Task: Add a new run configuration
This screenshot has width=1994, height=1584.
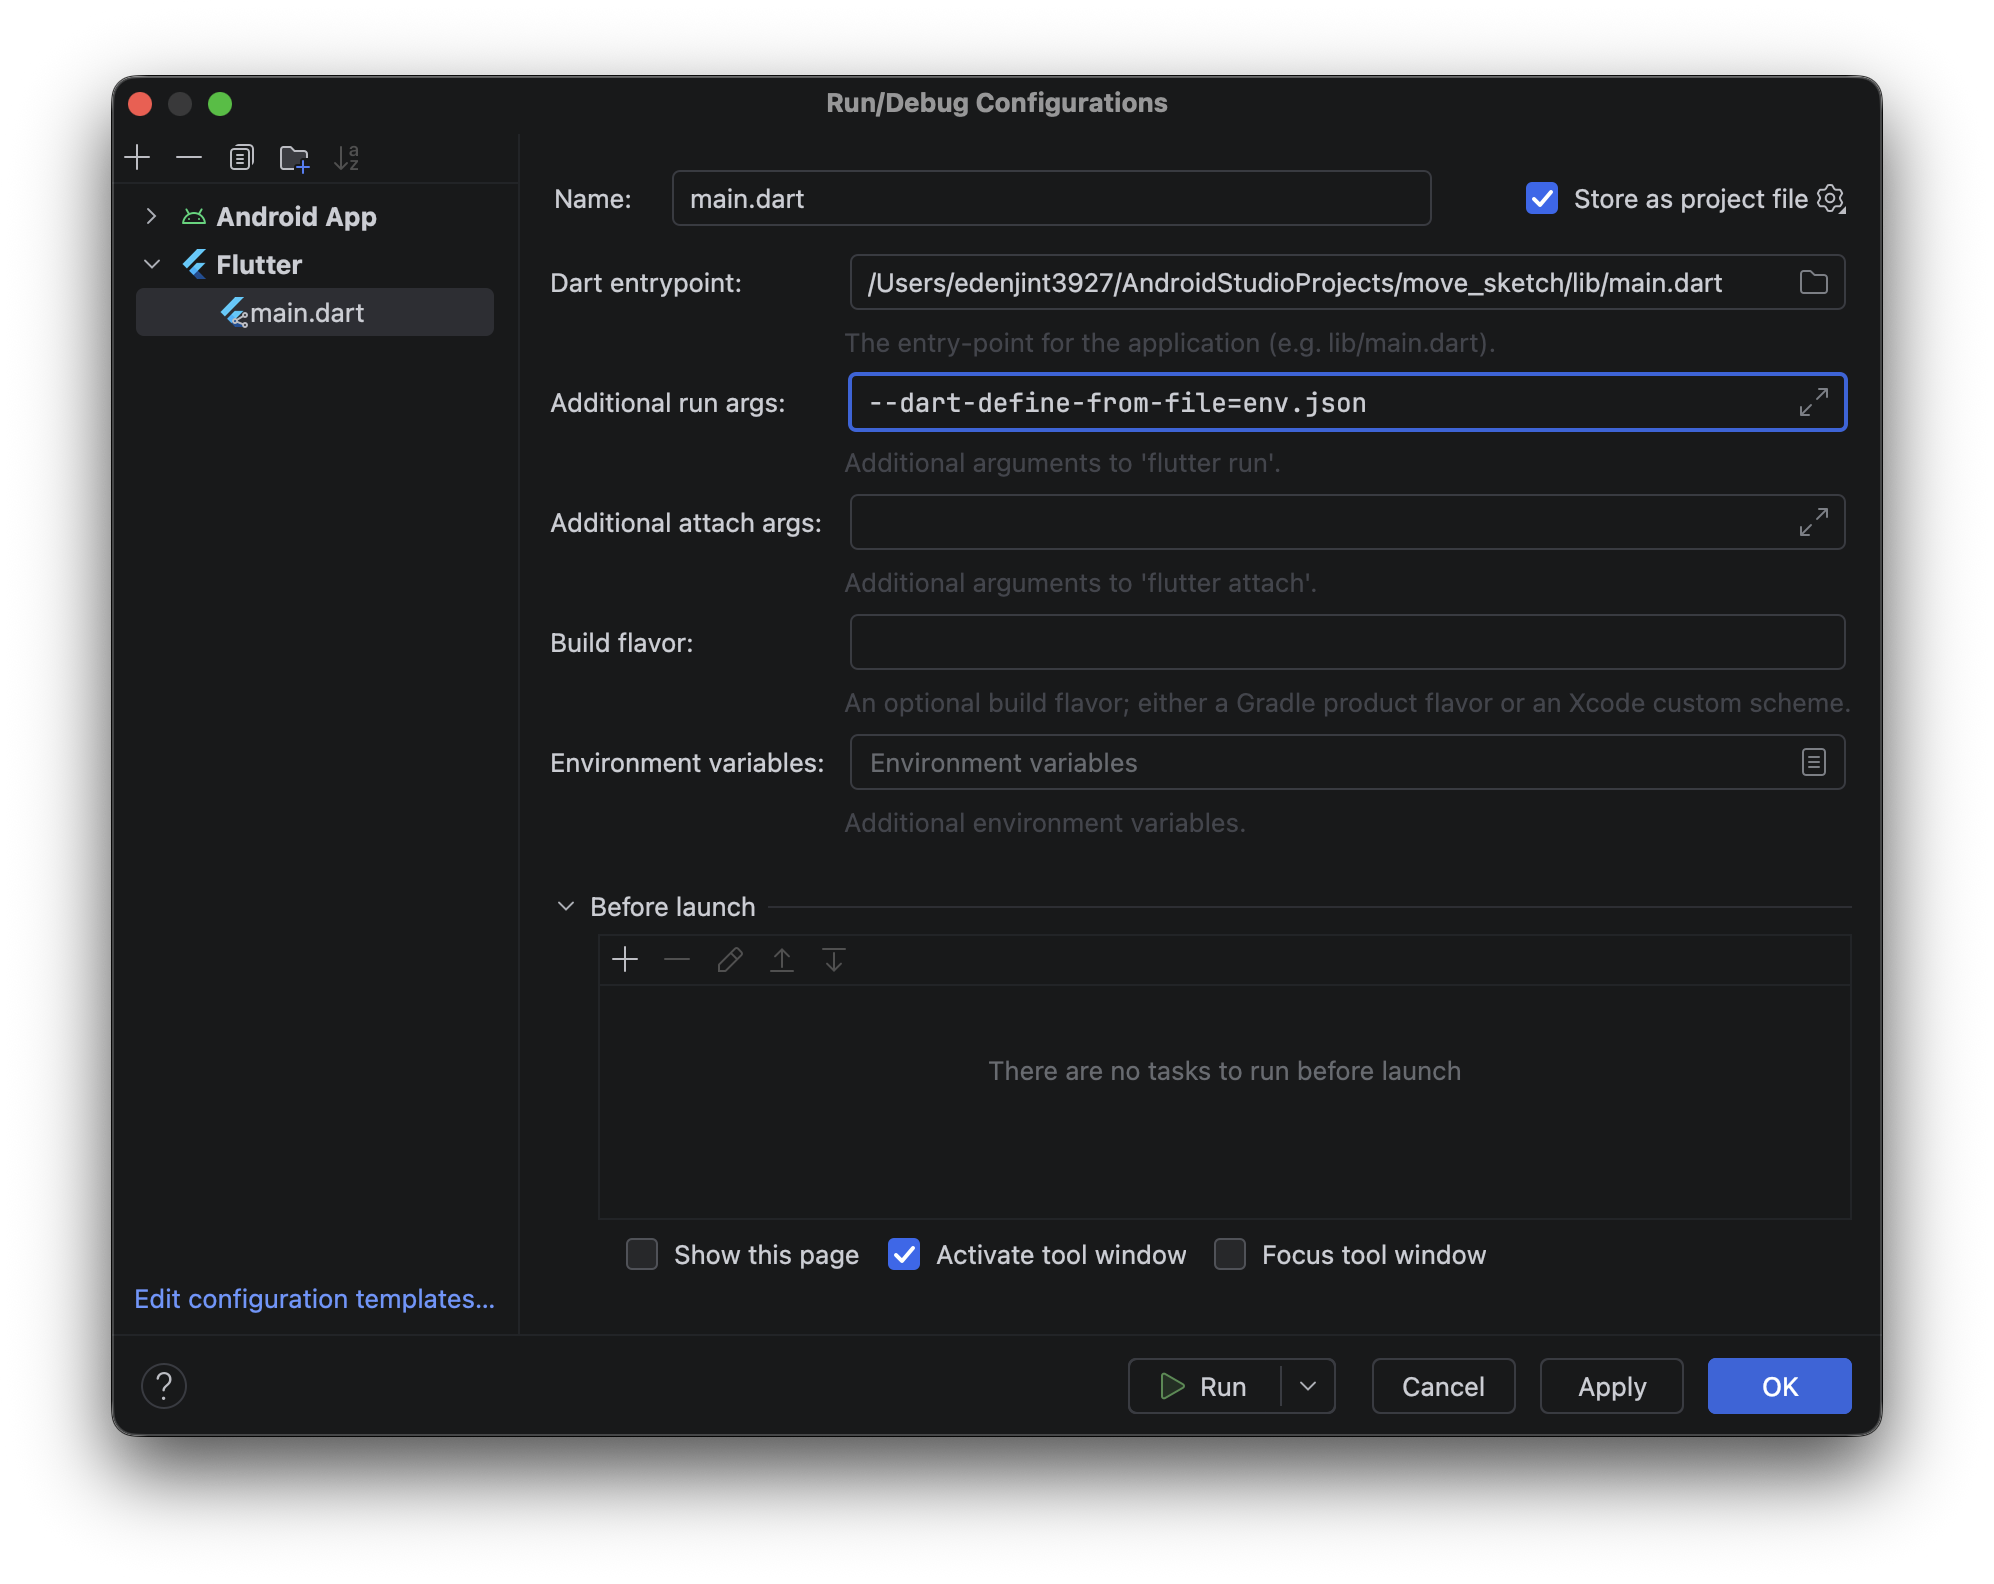Action: pos(138,157)
